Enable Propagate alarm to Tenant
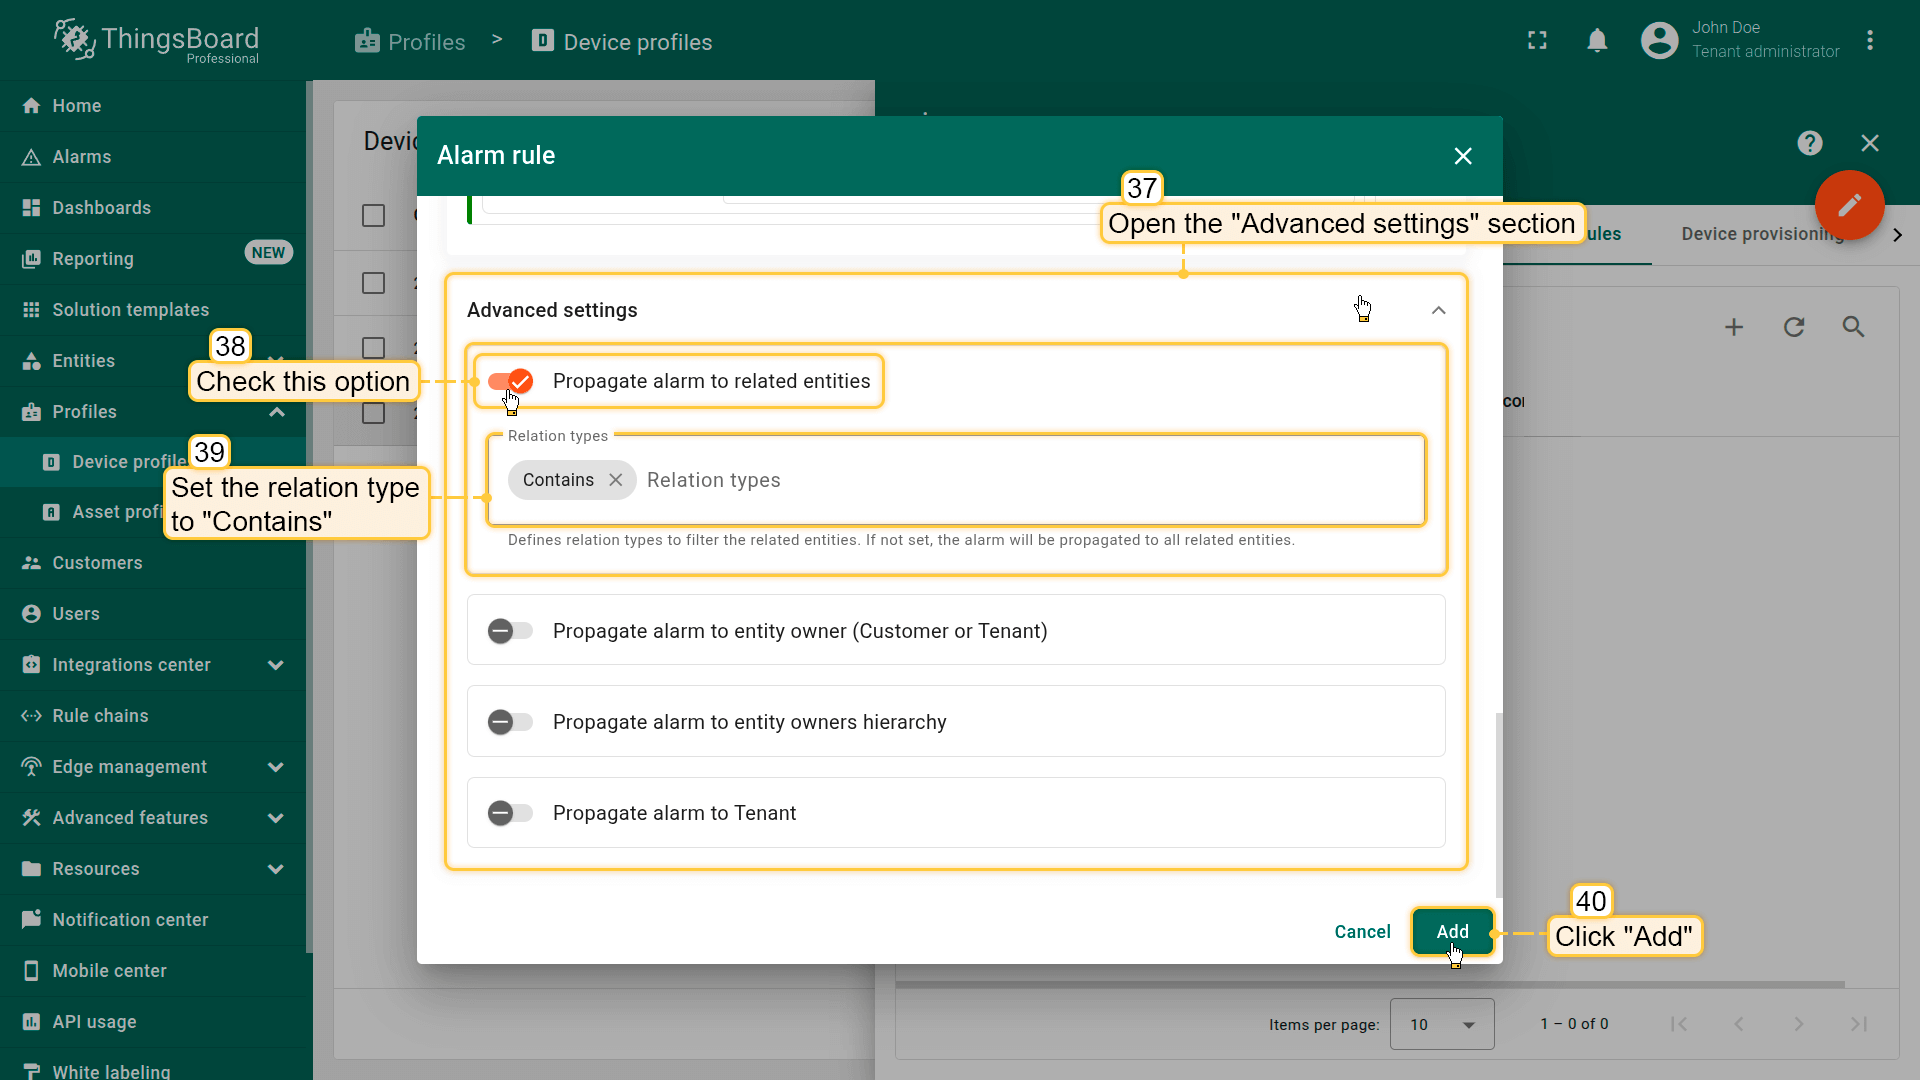The height and width of the screenshot is (1080, 1920). [x=510, y=813]
